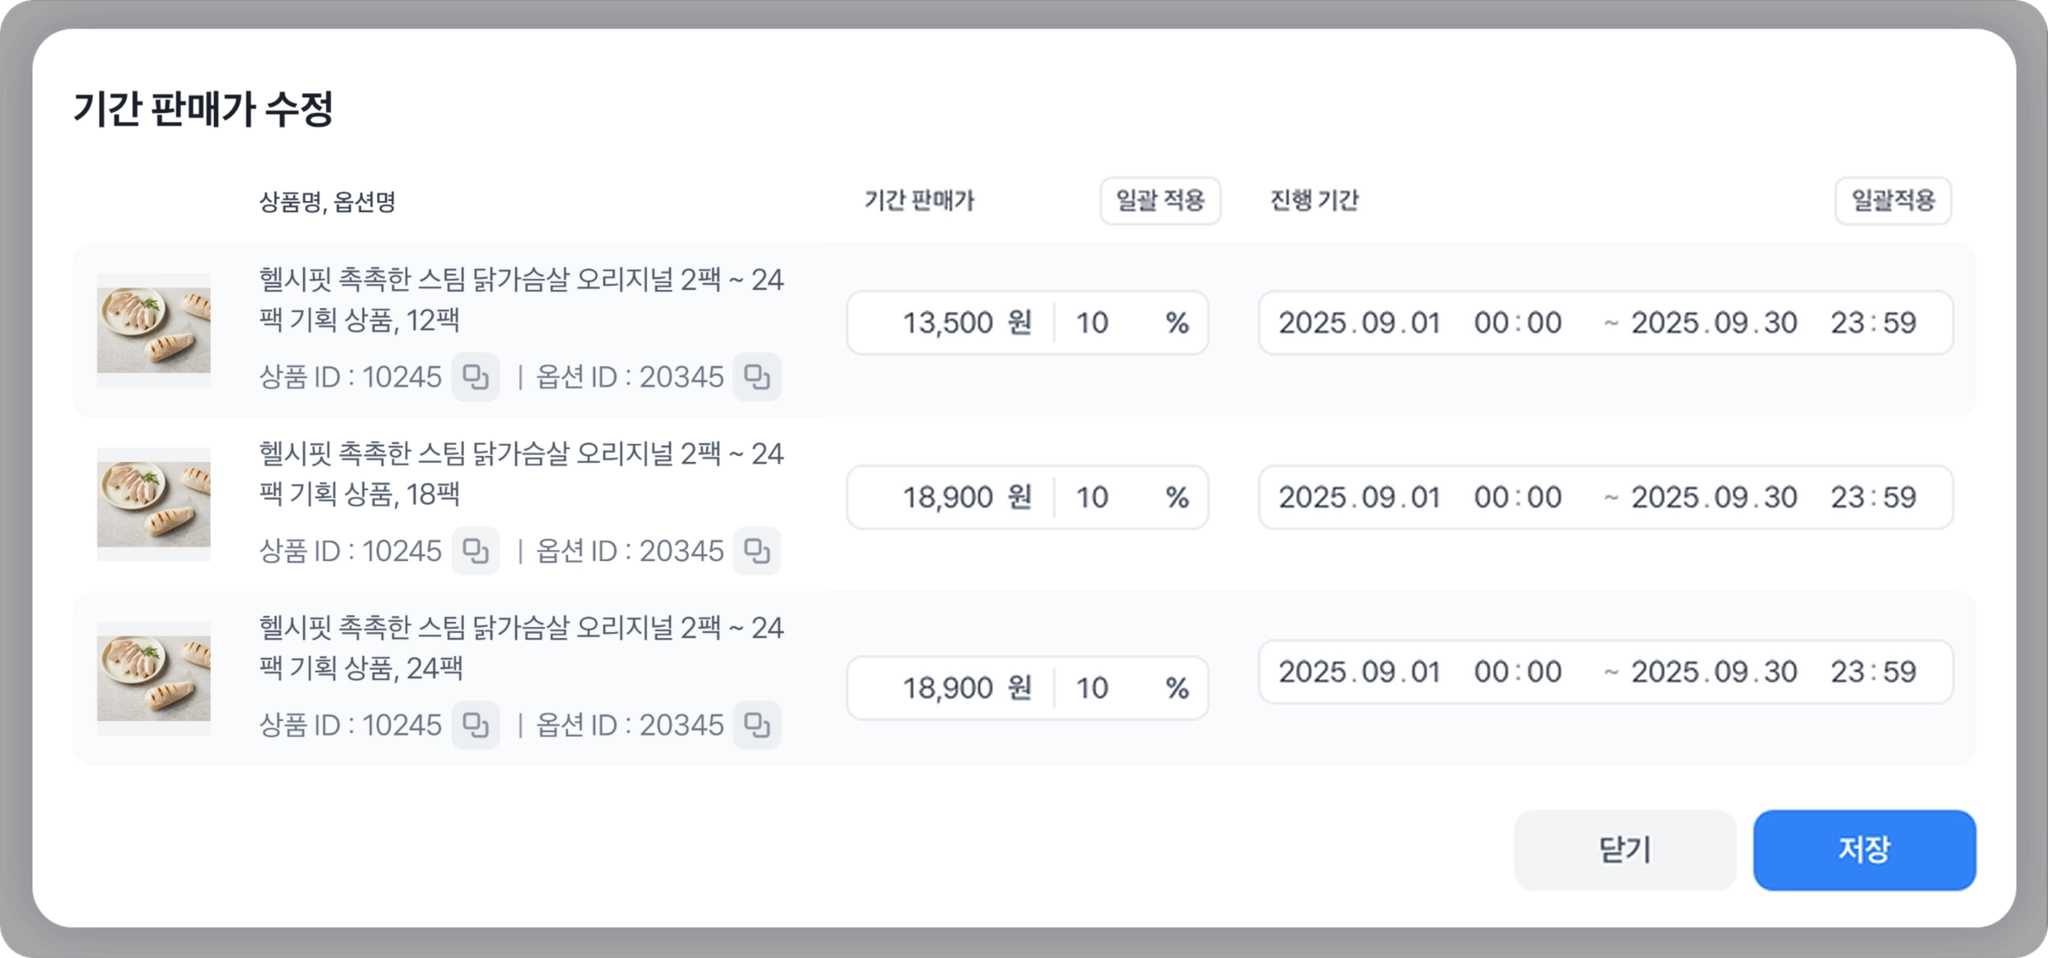Viewport: 2048px width, 958px height.
Task: Copy the option ID in the 12팩 row
Action: click(757, 377)
